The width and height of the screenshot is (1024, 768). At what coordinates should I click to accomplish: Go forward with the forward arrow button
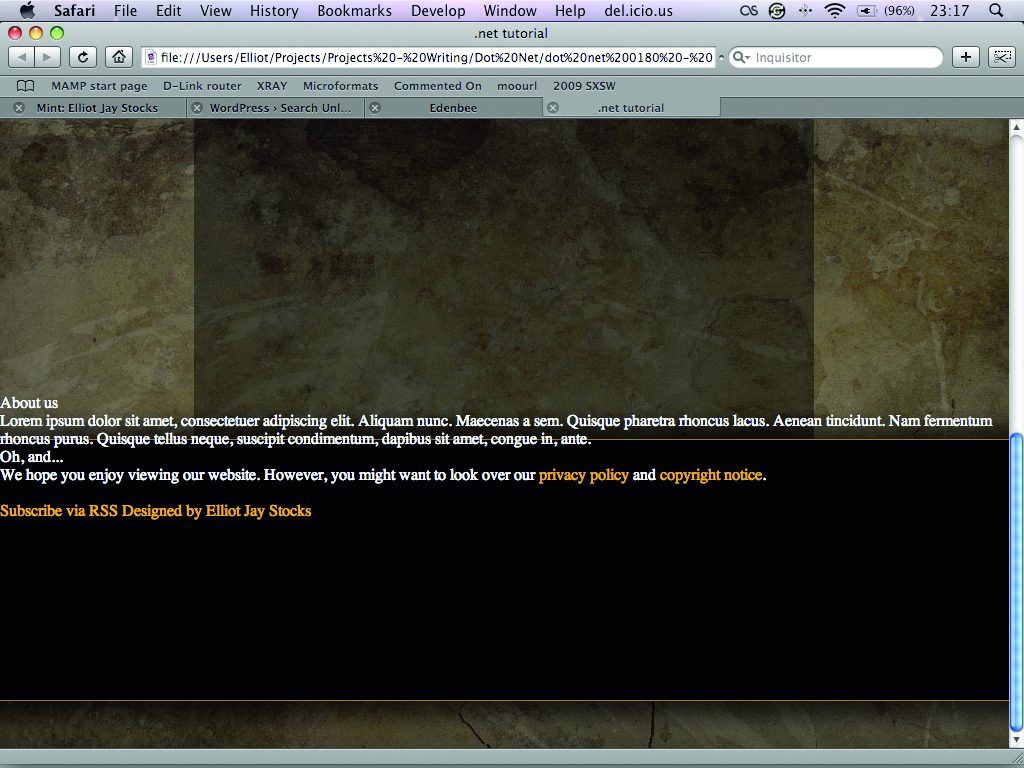point(47,57)
